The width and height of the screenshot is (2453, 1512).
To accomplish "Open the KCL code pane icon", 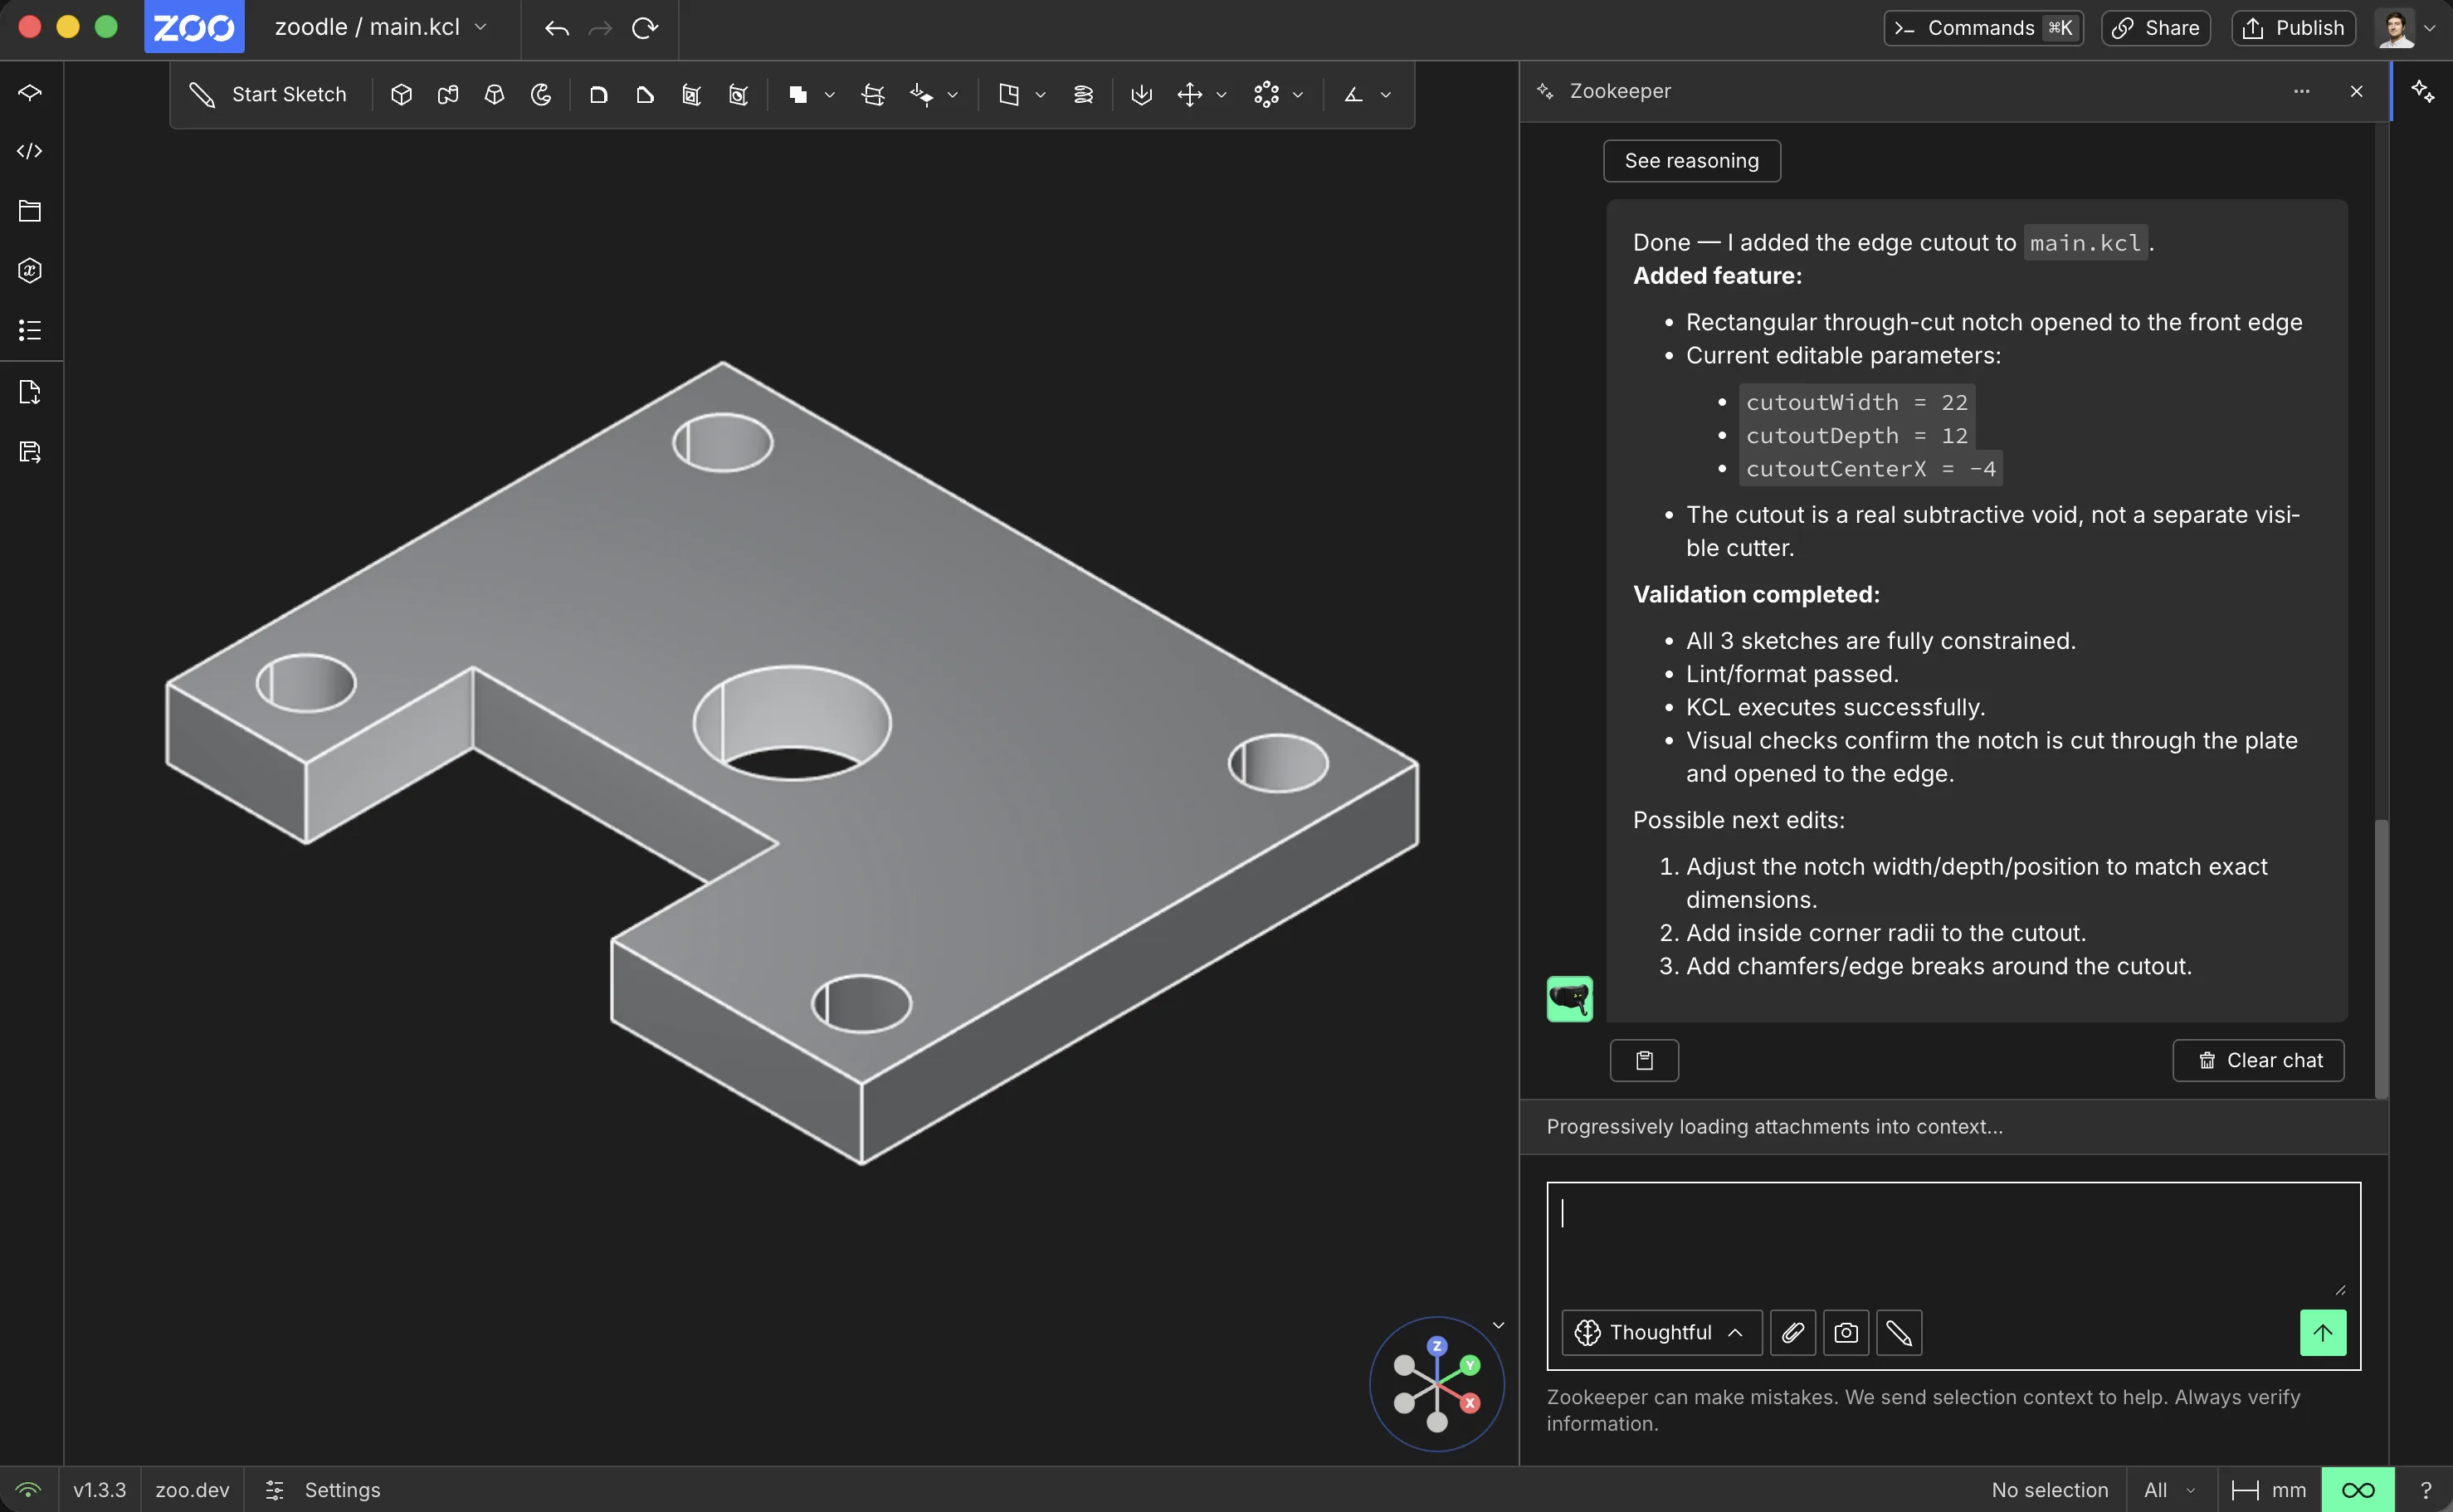I will (30, 151).
